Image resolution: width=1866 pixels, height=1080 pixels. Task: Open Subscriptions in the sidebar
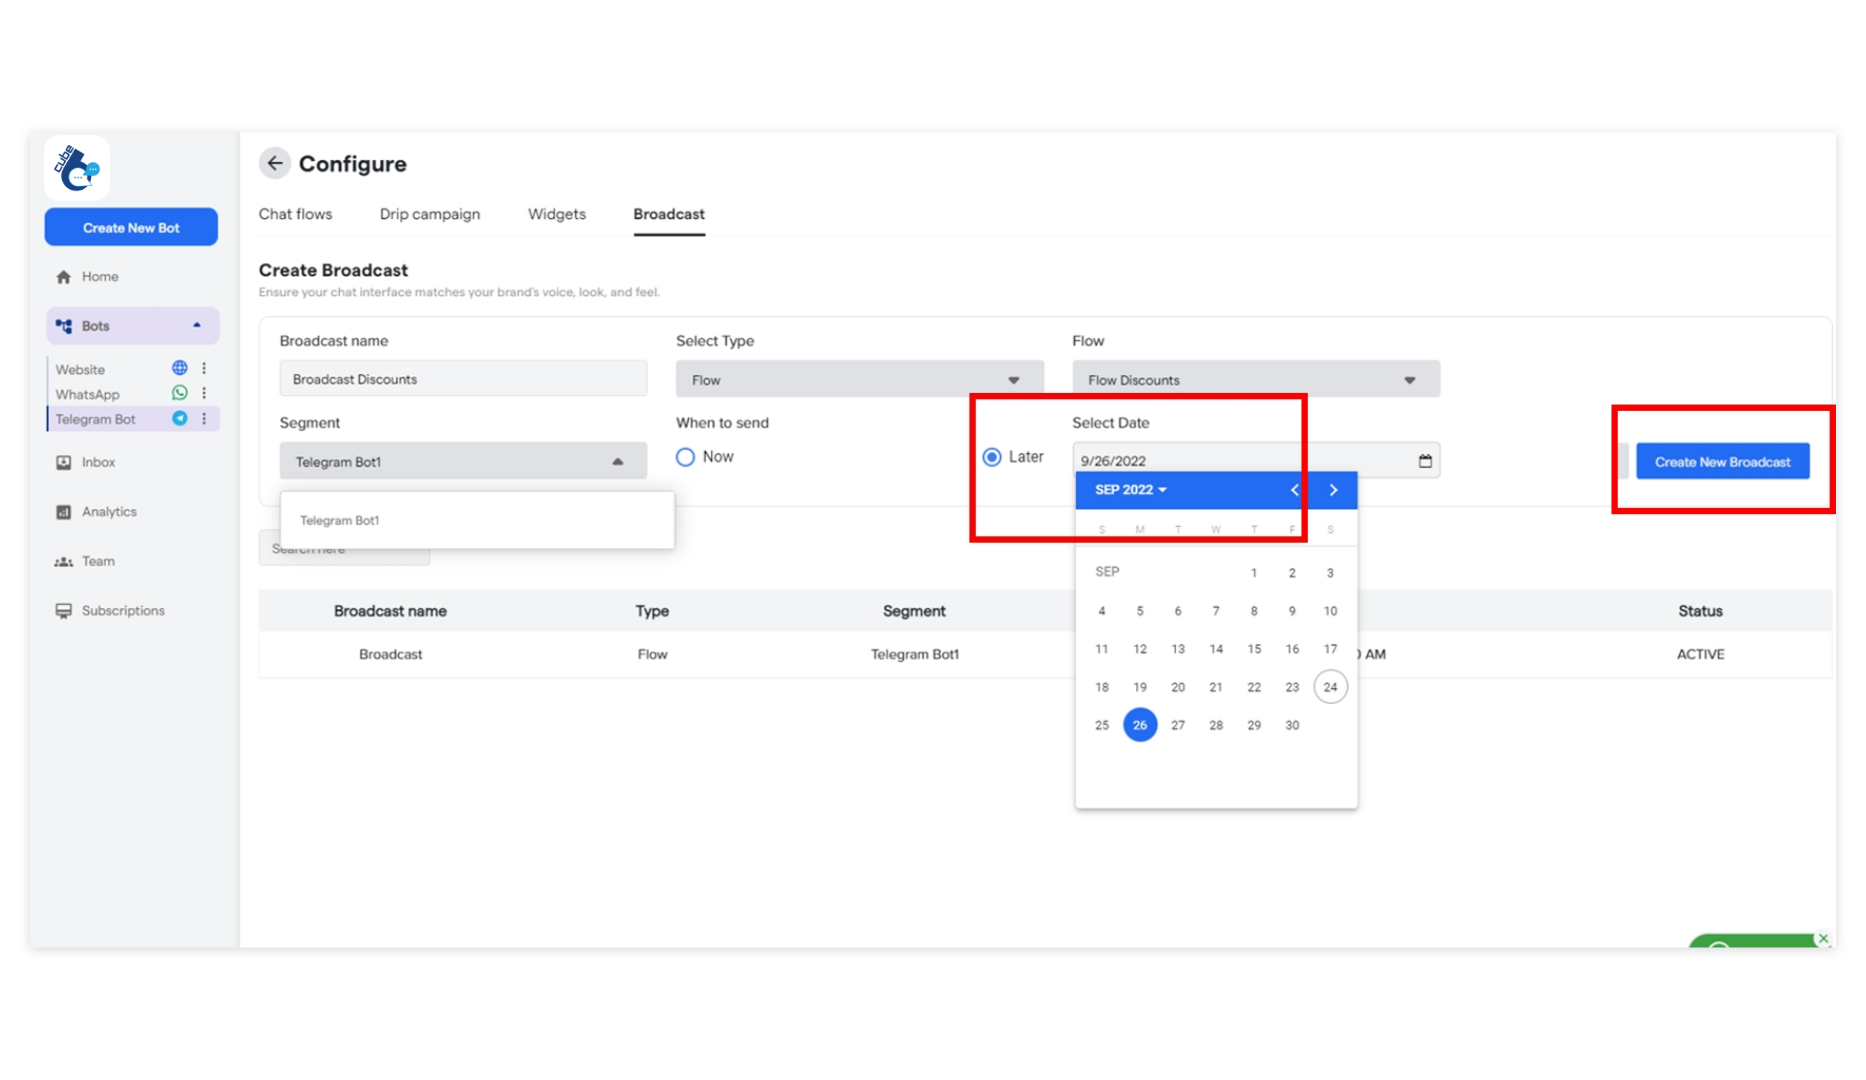123,611
